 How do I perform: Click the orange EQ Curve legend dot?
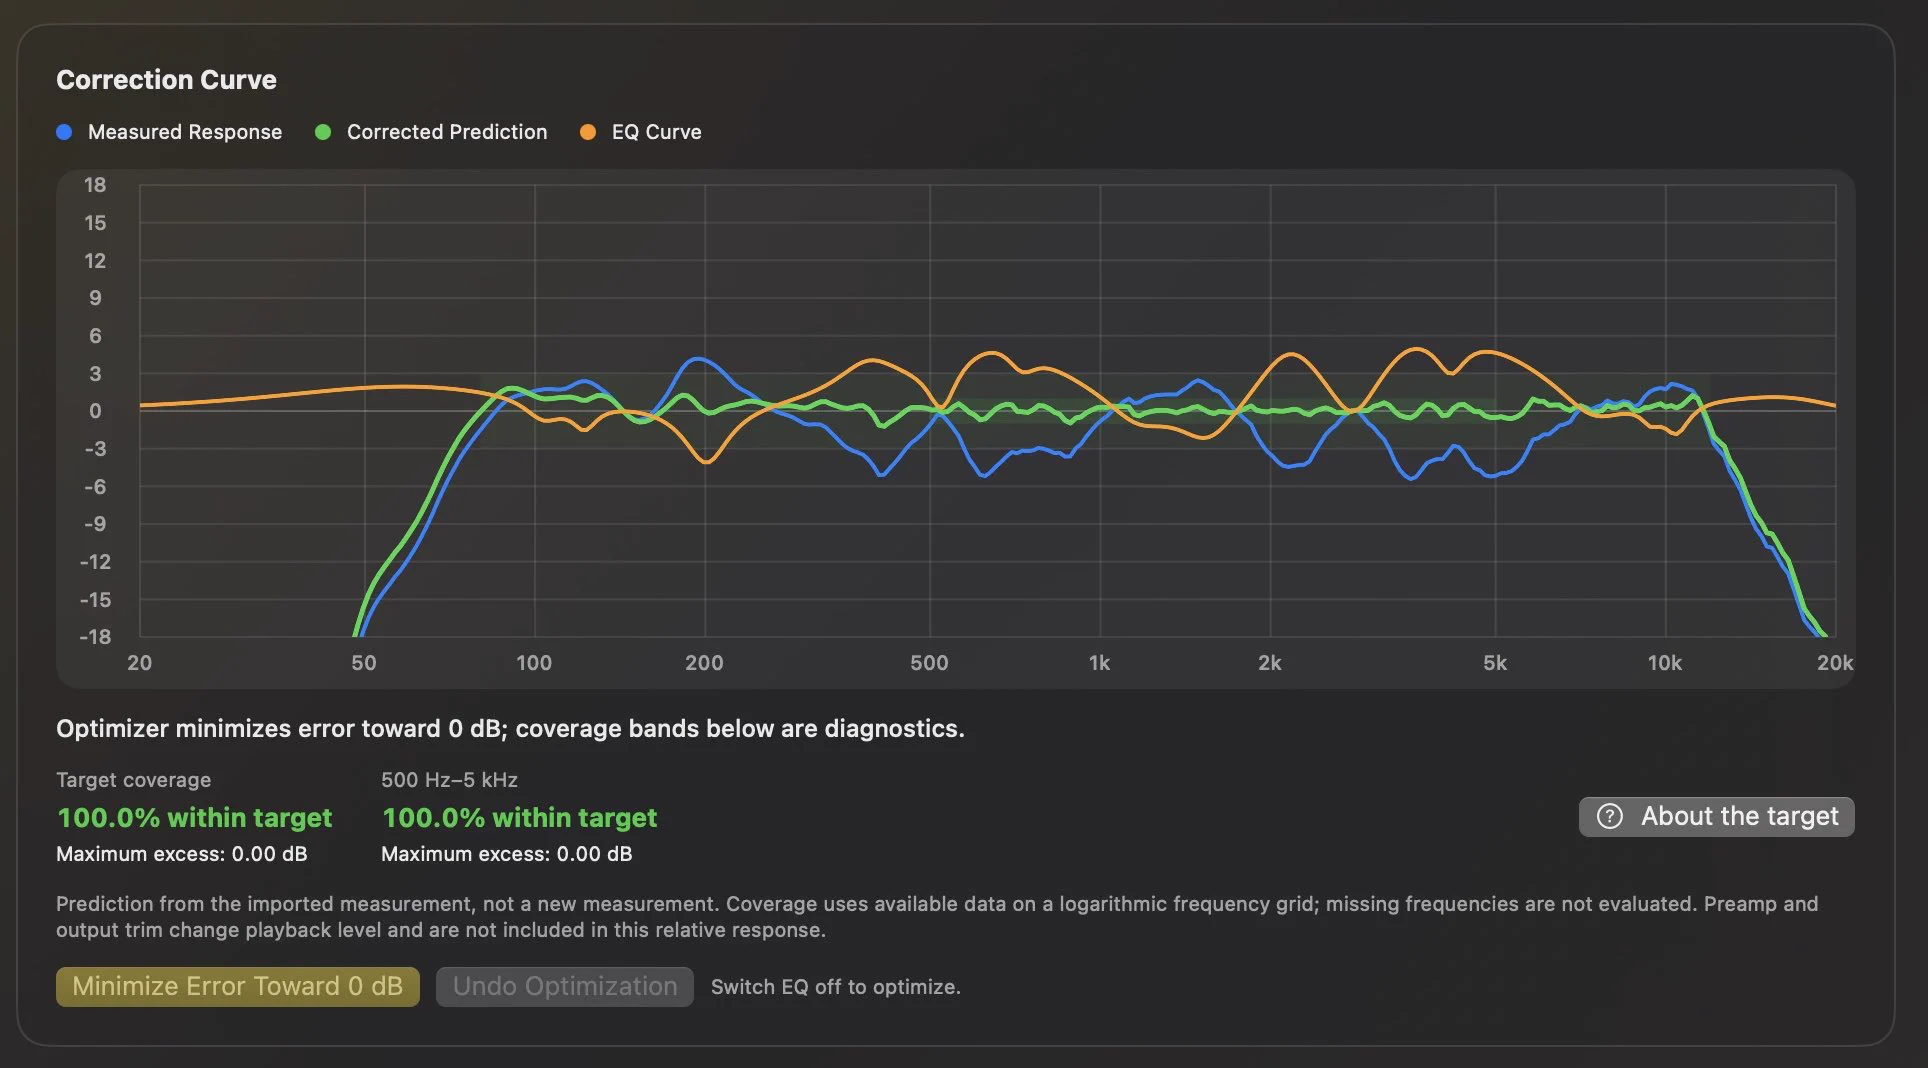588,132
